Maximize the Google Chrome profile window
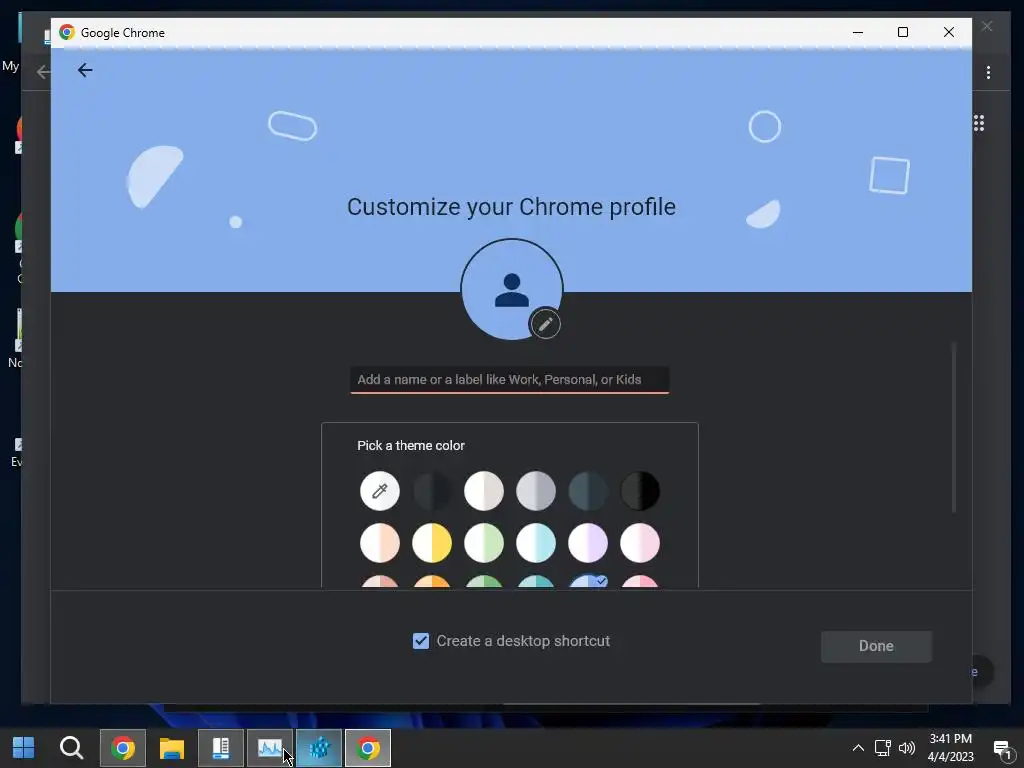Image resolution: width=1024 pixels, height=768 pixels. [903, 32]
